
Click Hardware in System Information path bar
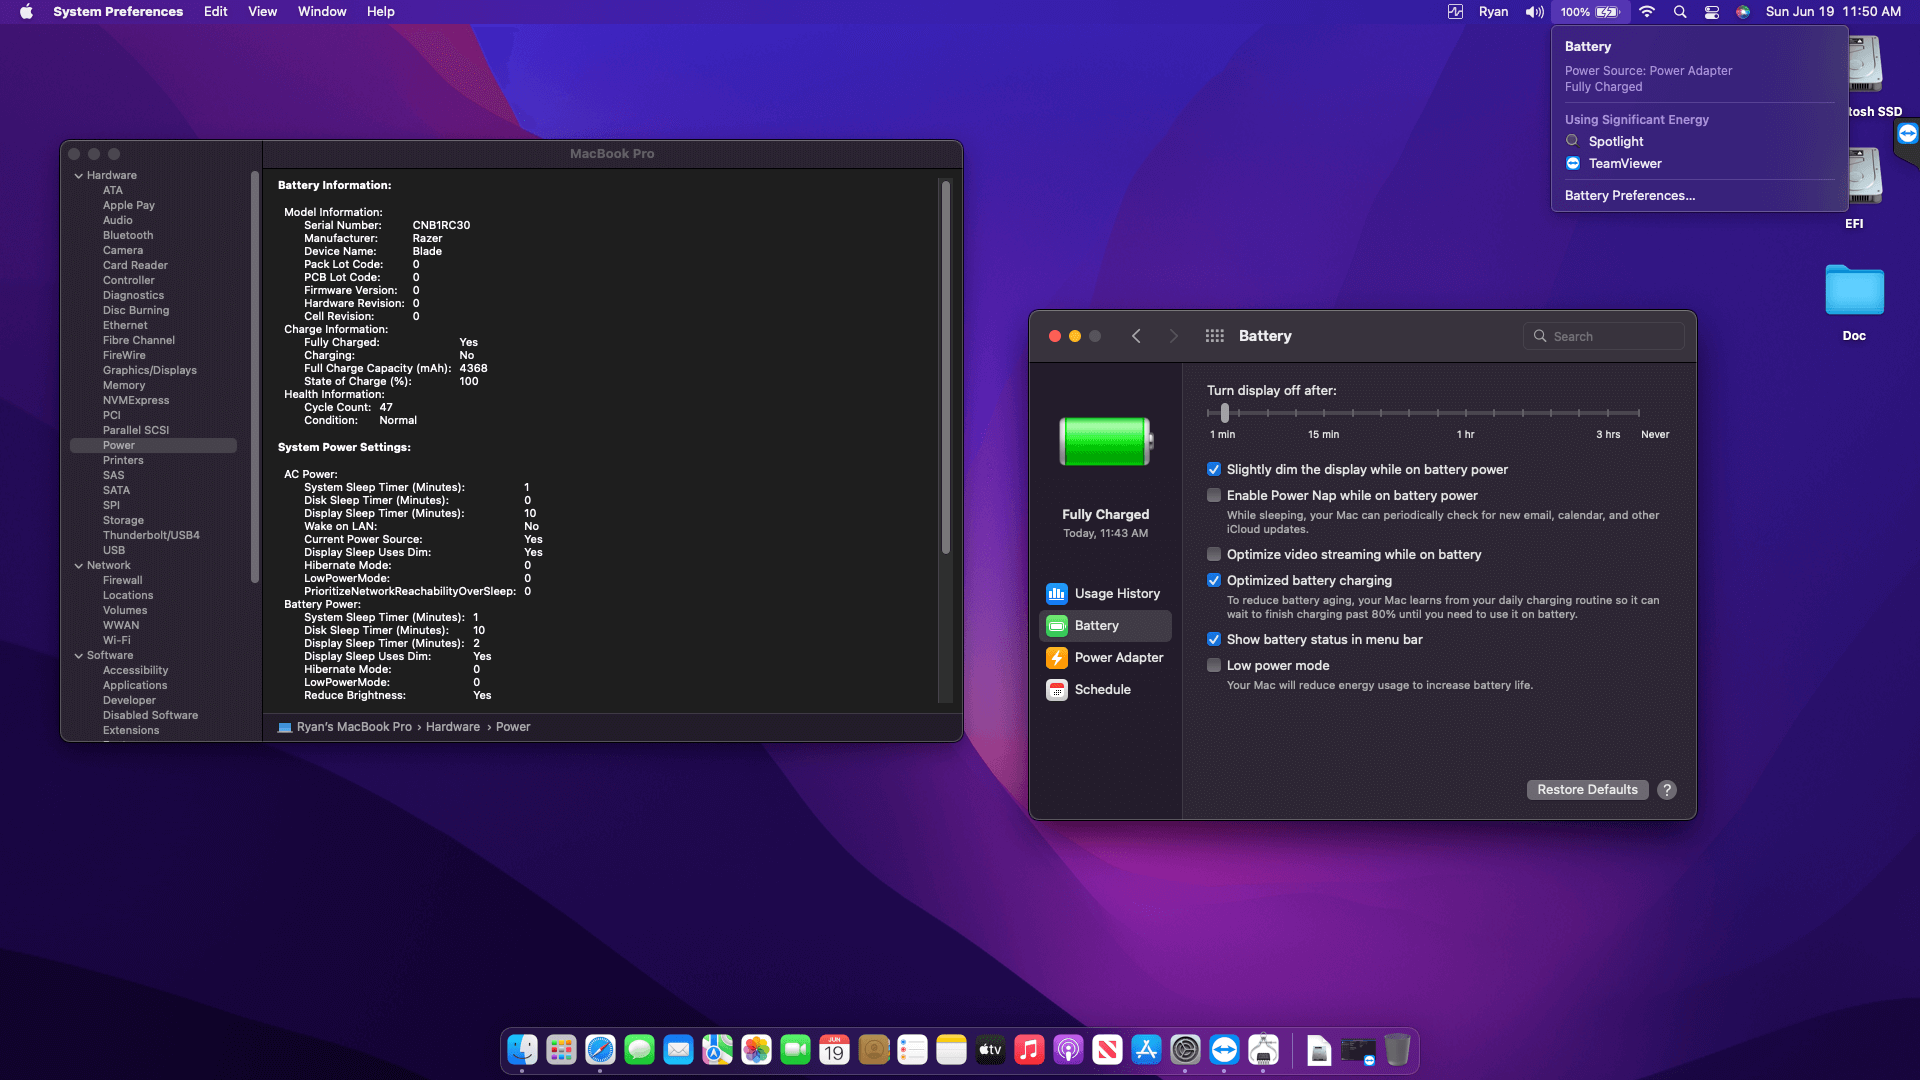[453, 727]
